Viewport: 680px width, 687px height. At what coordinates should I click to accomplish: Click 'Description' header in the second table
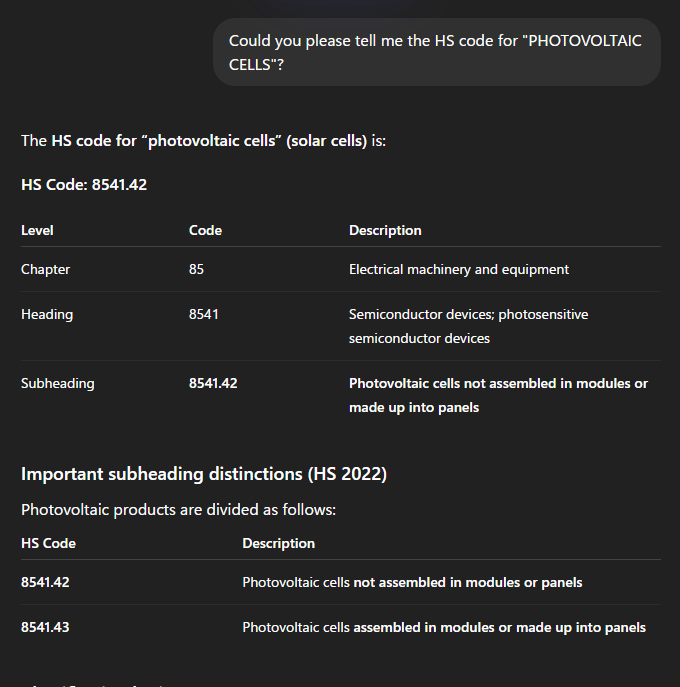coord(278,543)
